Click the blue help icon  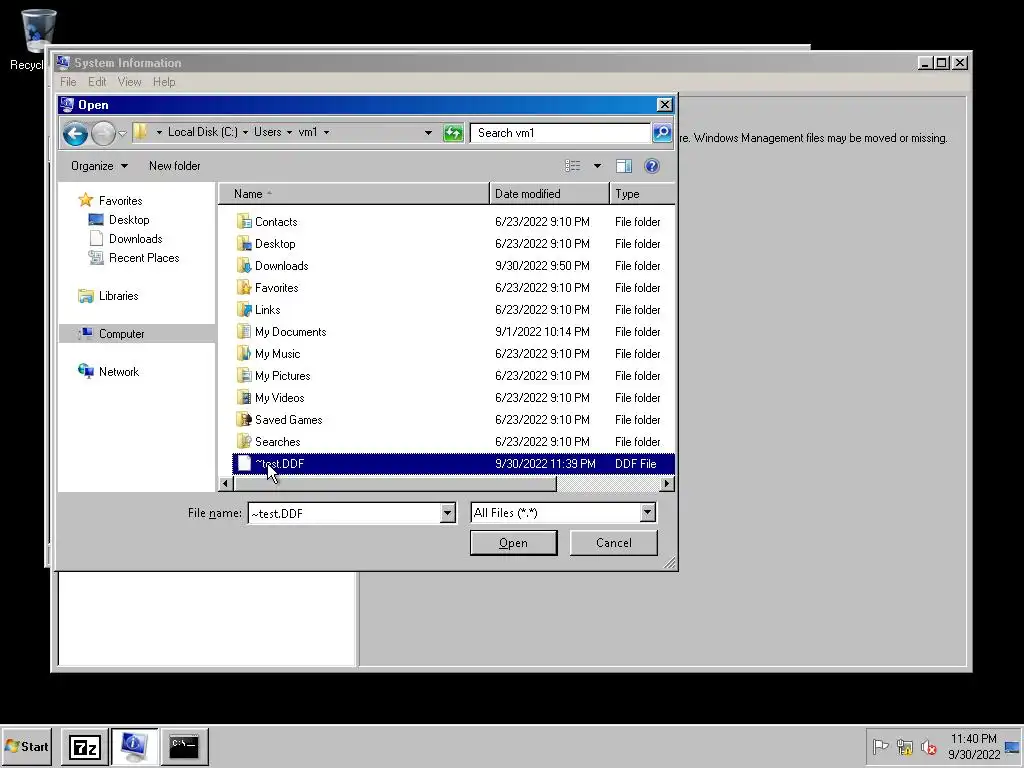click(x=651, y=166)
